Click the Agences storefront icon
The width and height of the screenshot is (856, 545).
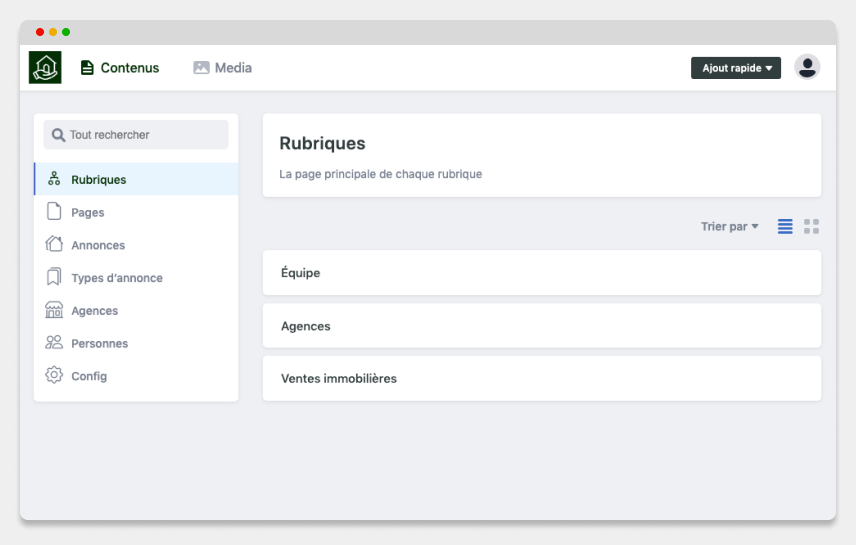[x=54, y=310]
